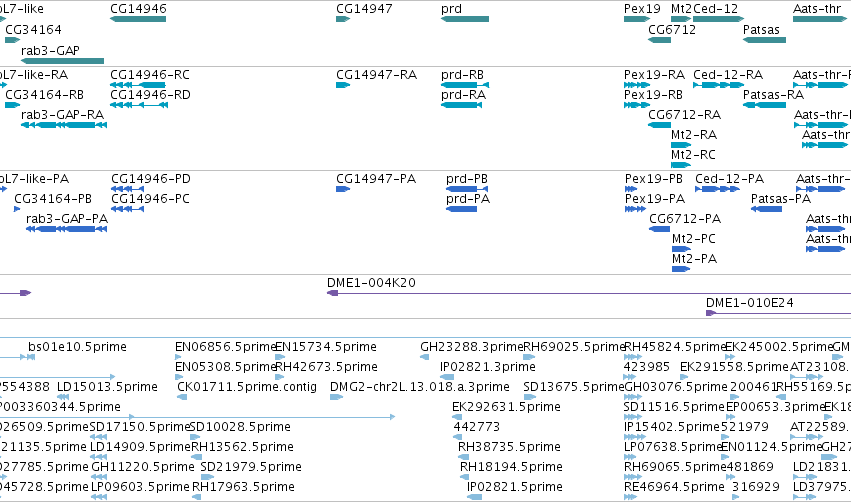
Task: Click the CG6712 gene glyph
Action: [659, 40]
